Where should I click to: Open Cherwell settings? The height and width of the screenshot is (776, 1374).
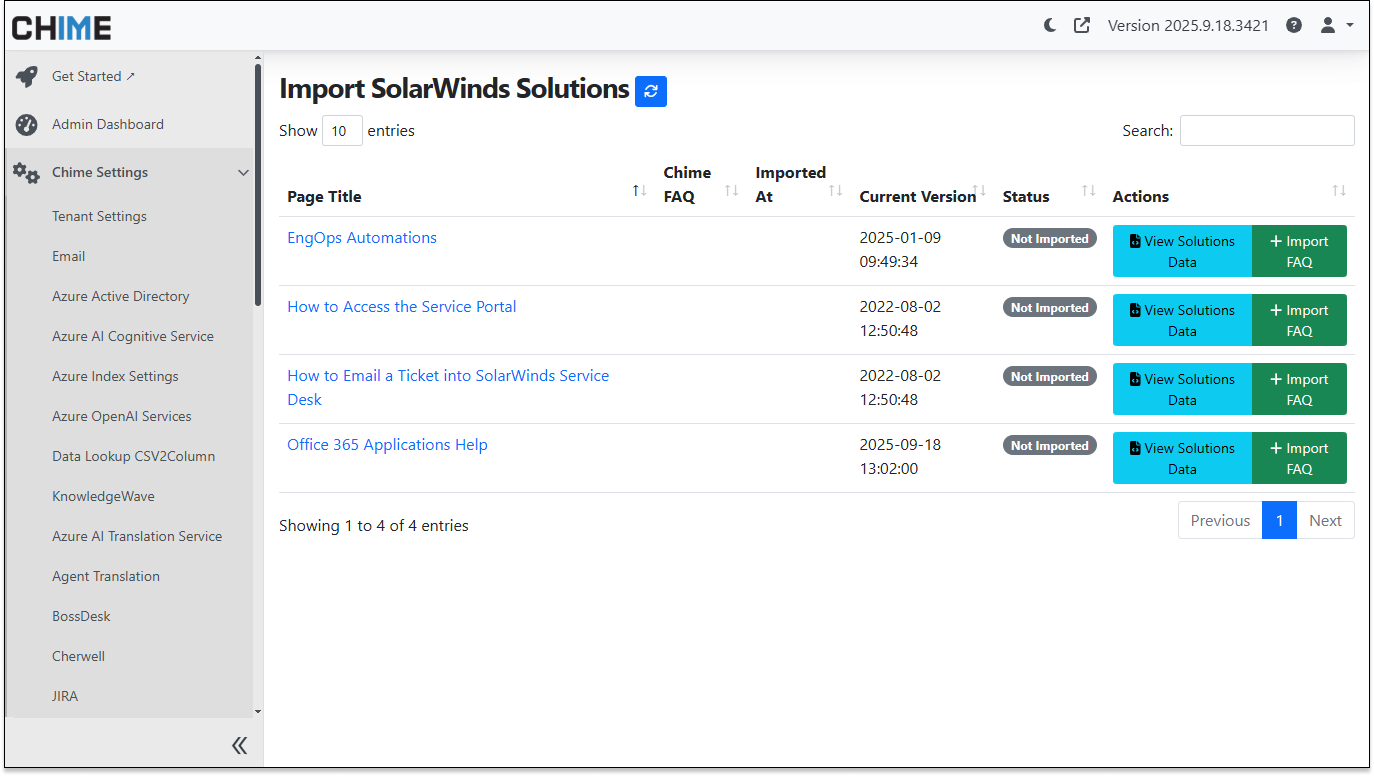click(78, 656)
